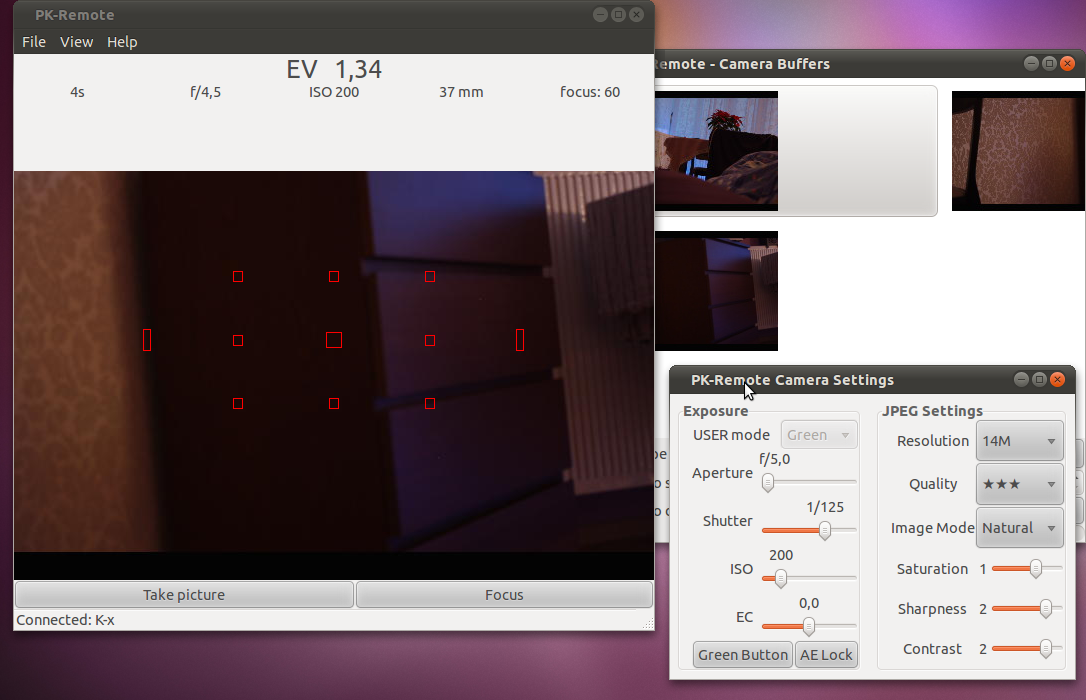The height and width of the screenshot is (700, 1086).
Task: Expand the Quality stars dropdown
Action: tap(1019, 484)
